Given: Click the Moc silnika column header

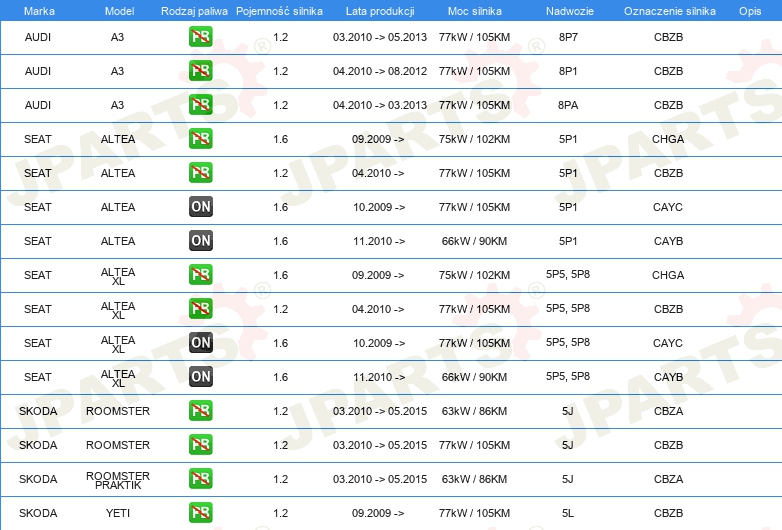Looking at the screenshot, I should click(x=474, y=11).
